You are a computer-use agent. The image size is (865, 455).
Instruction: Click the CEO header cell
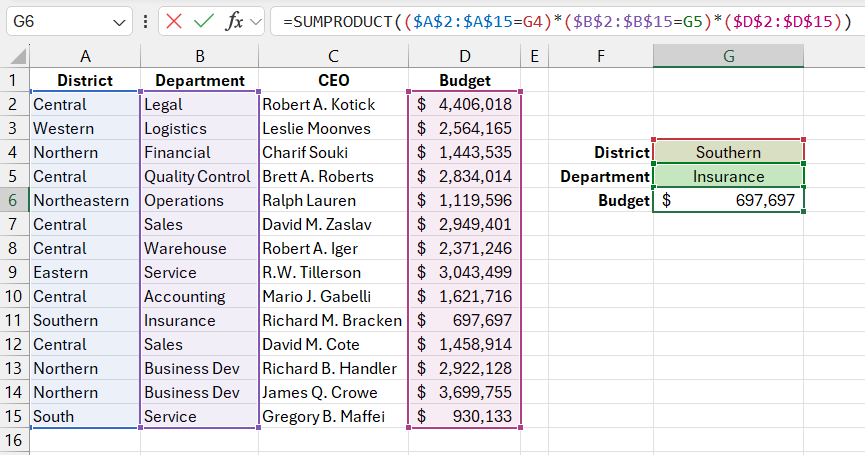click(333, 81)
